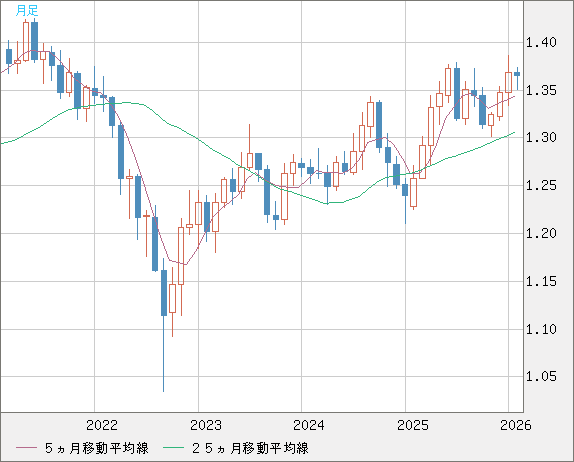The height and width of the screenshot is (462, 574).
Task: Click the 1.05 price axis label
Action: pos(541,376)
